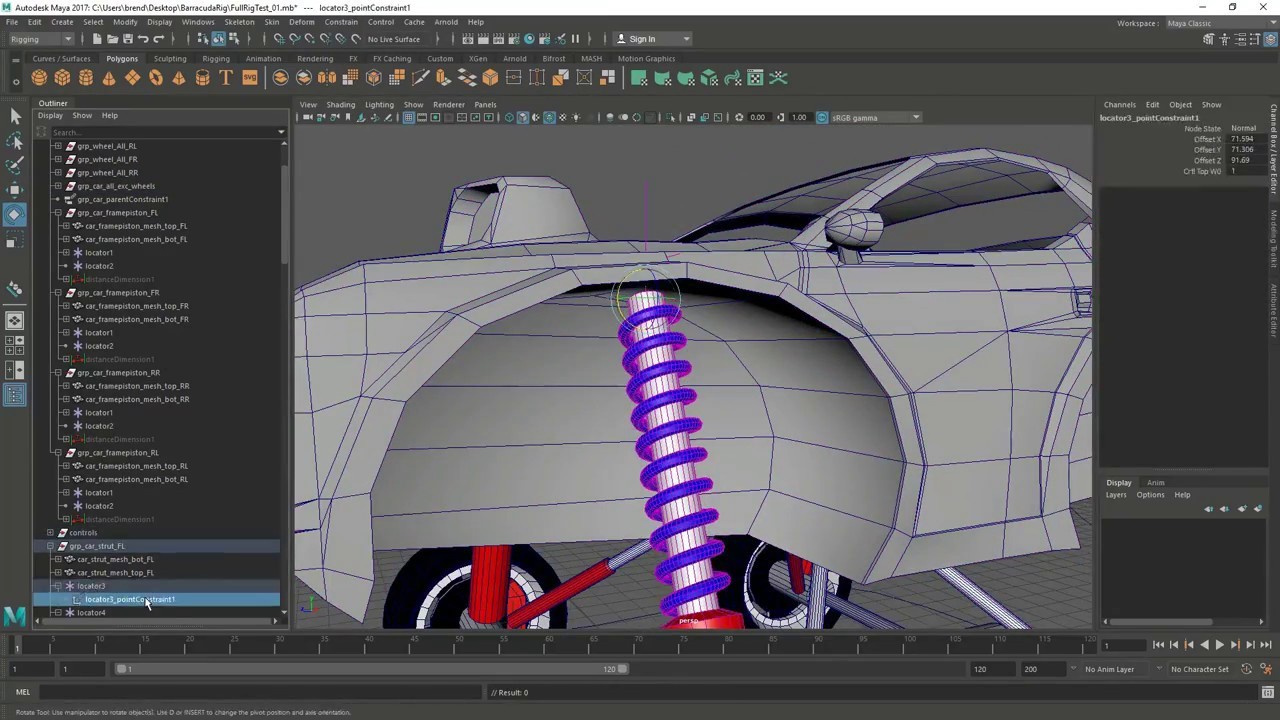Image resolution: width=1280 pixels, height=720 pixels.
Task: Toggle Snap to Grids magnet icon
Action: [x=278, y=38]
